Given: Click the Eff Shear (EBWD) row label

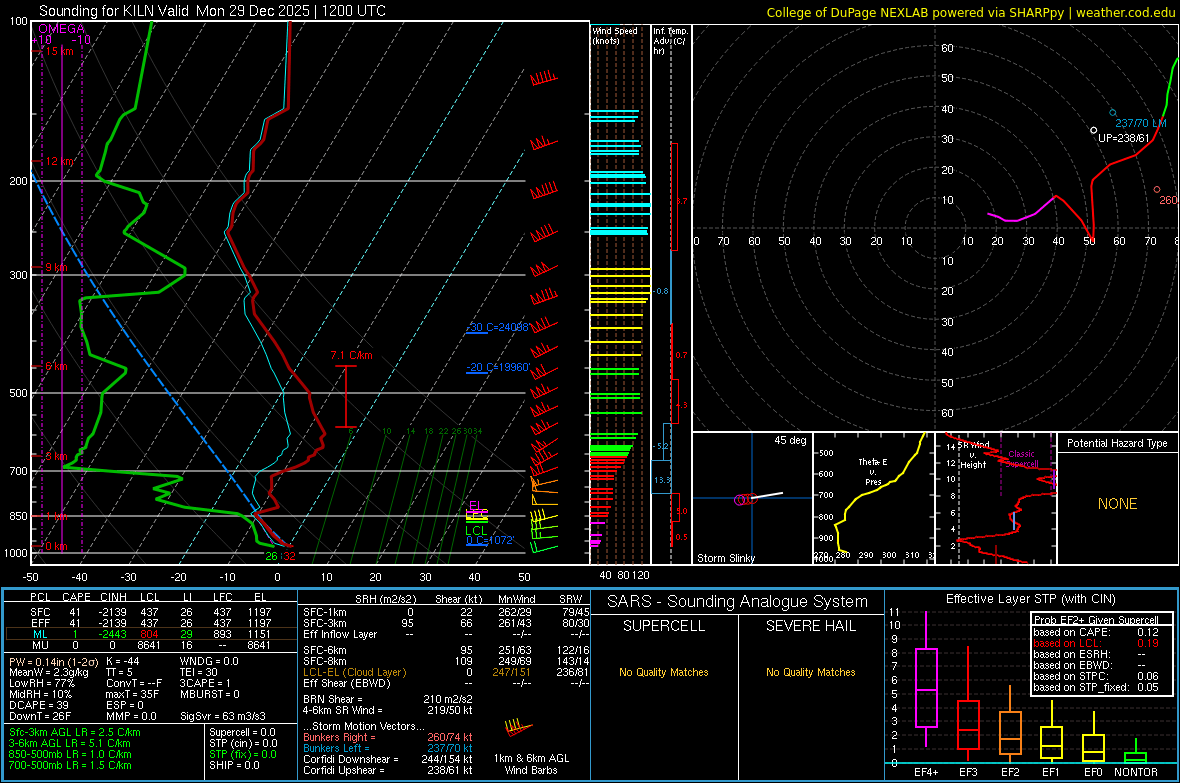Looking at the screenshot, I should 347,683.
